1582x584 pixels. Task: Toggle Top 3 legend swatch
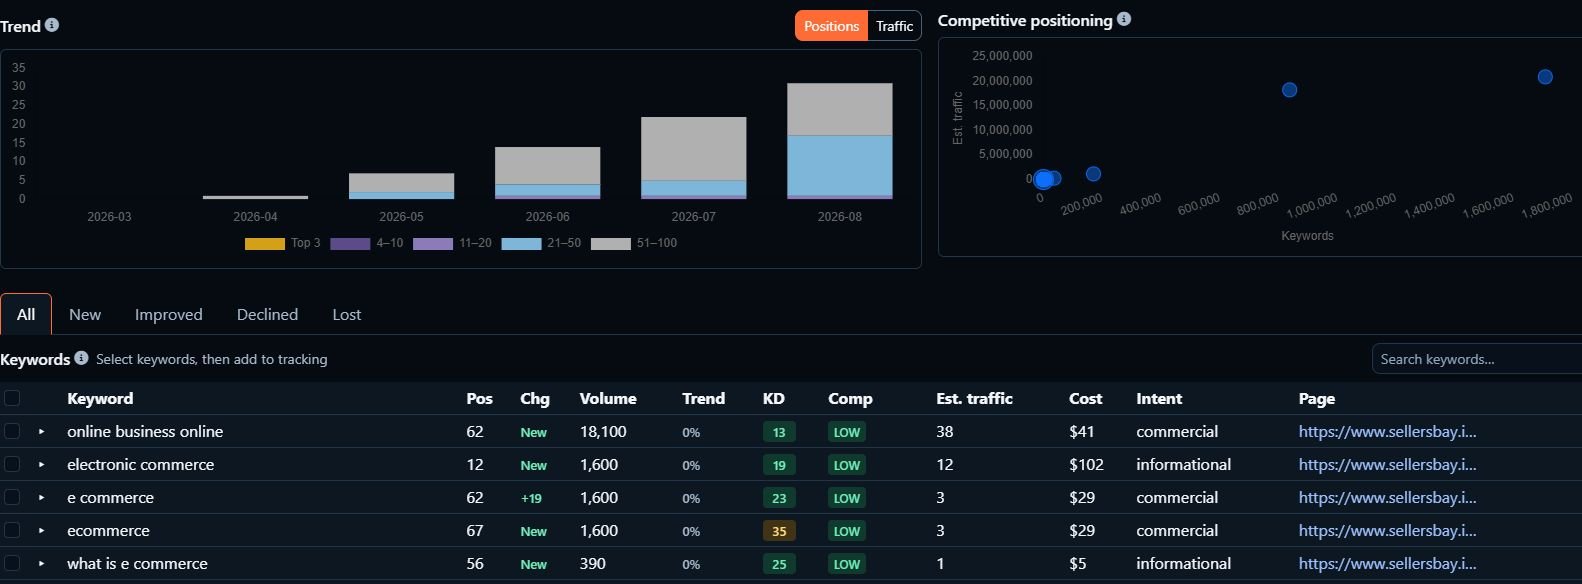(264, 243)
